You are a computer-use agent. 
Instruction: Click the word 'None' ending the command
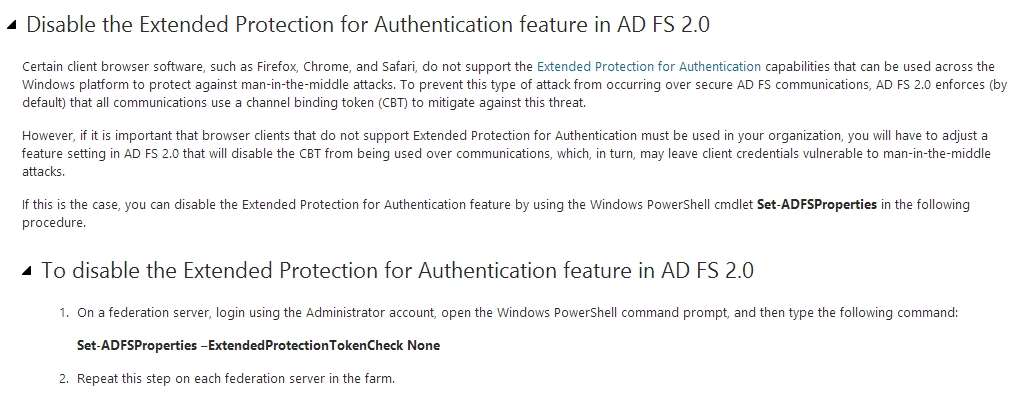(x=424, y=346)
